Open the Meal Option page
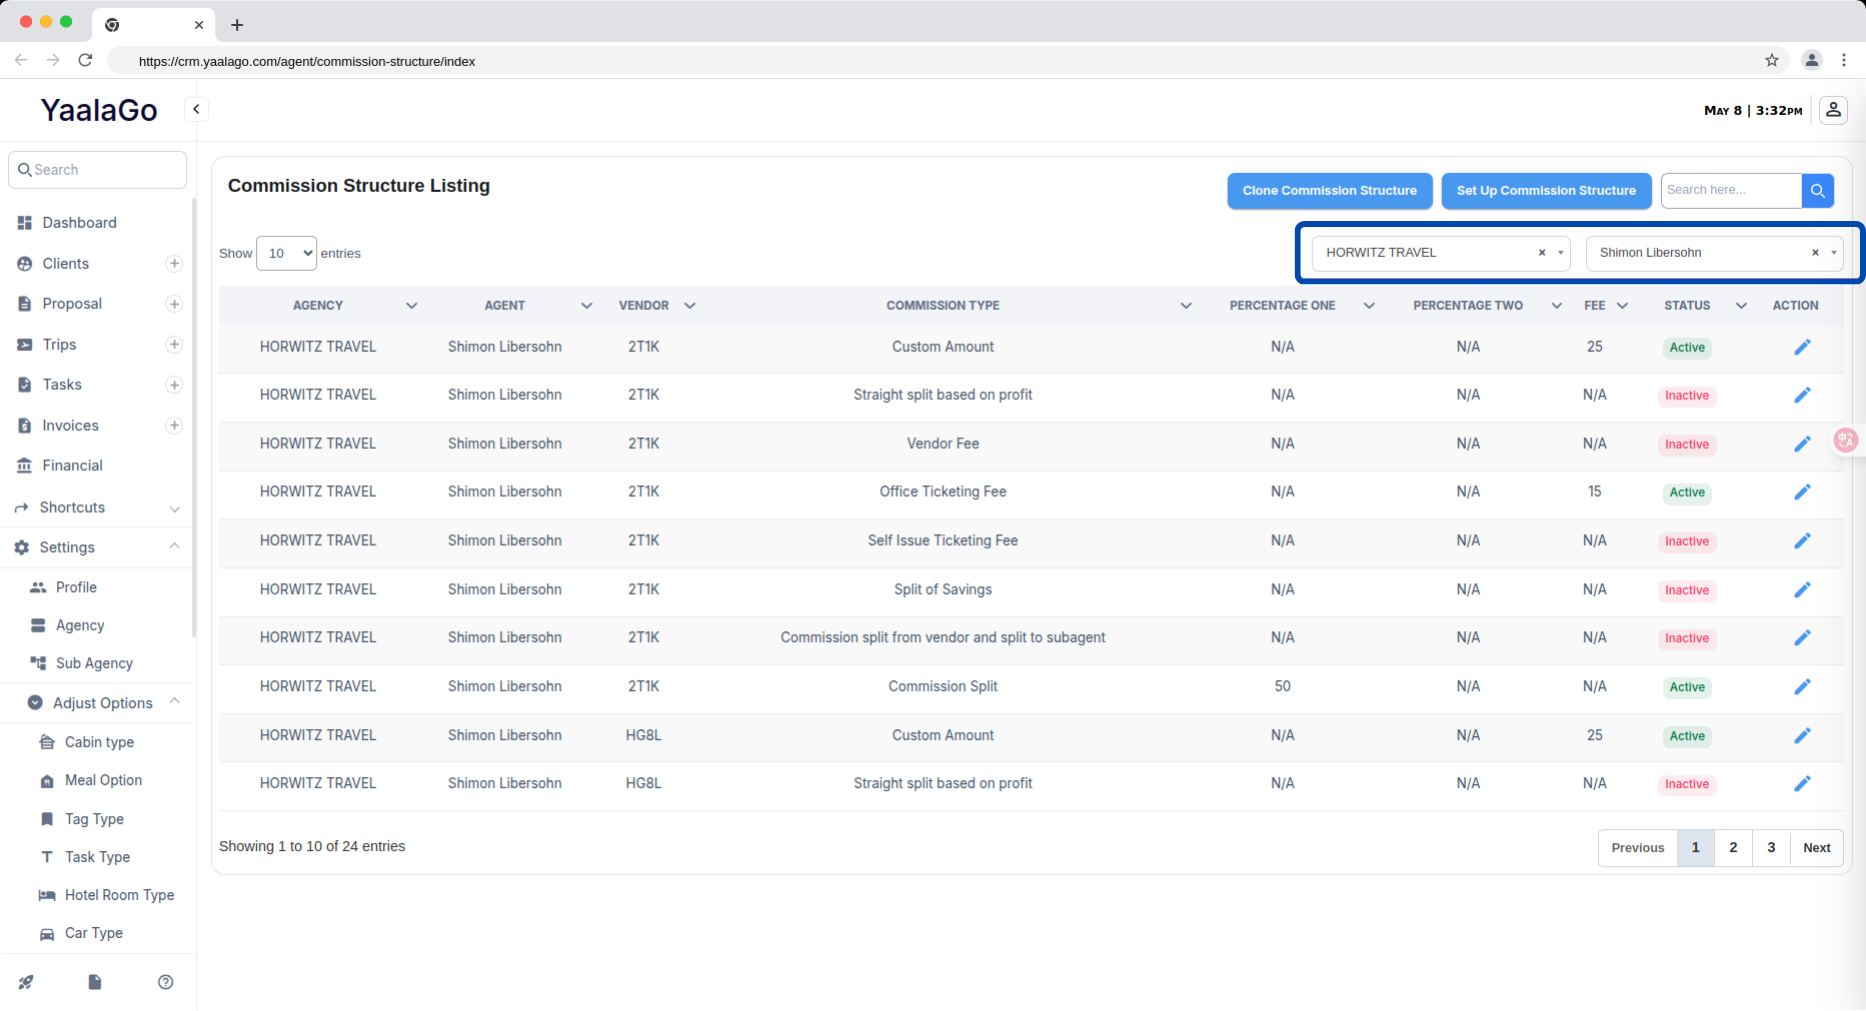The image size is (1866, 1011). click(103, 781)
